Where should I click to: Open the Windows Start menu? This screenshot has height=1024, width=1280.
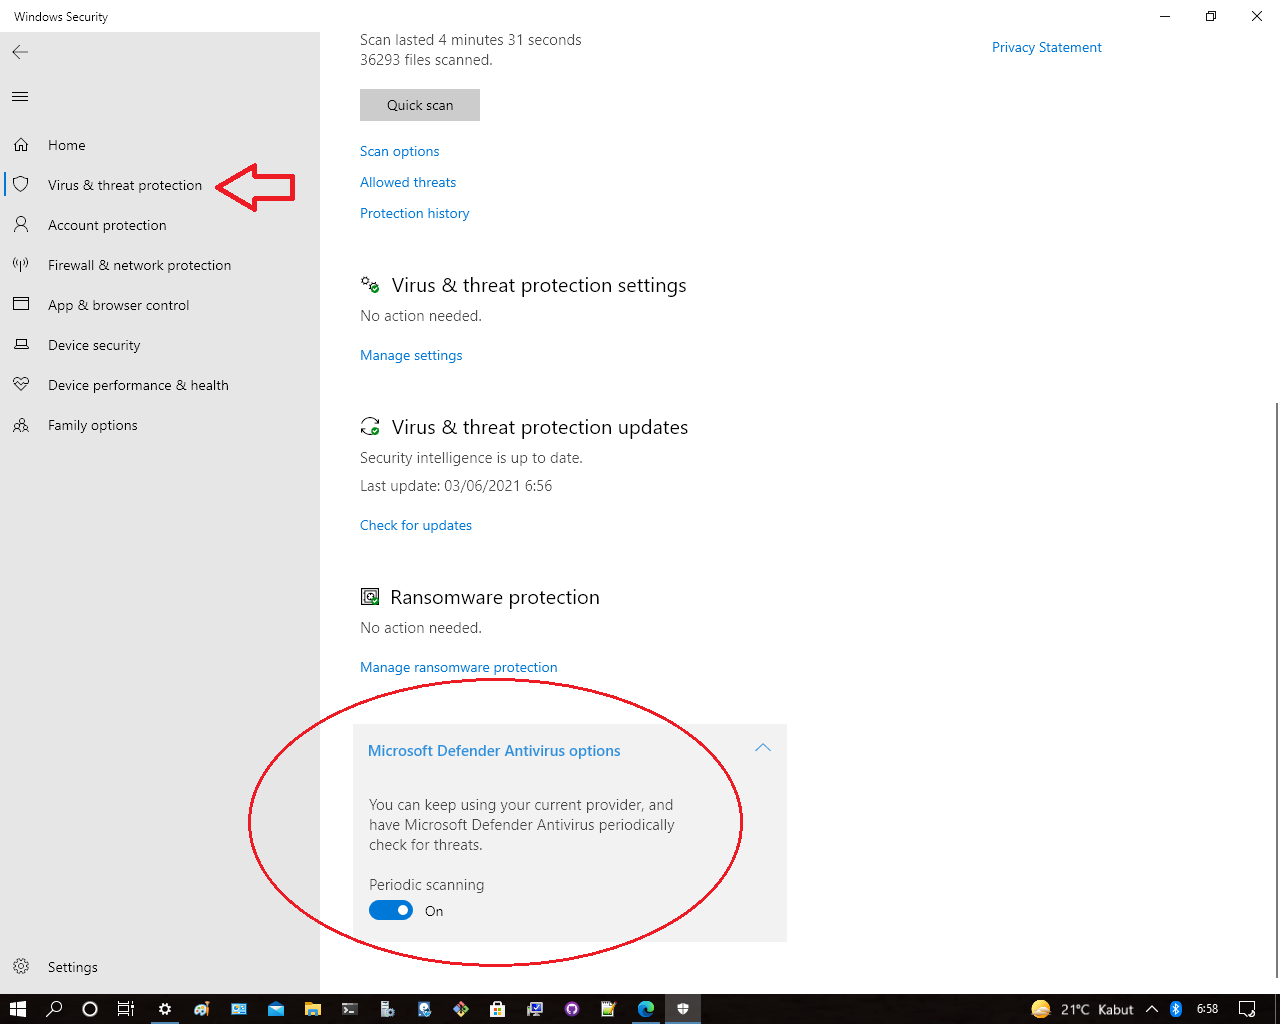(17, 1009)
